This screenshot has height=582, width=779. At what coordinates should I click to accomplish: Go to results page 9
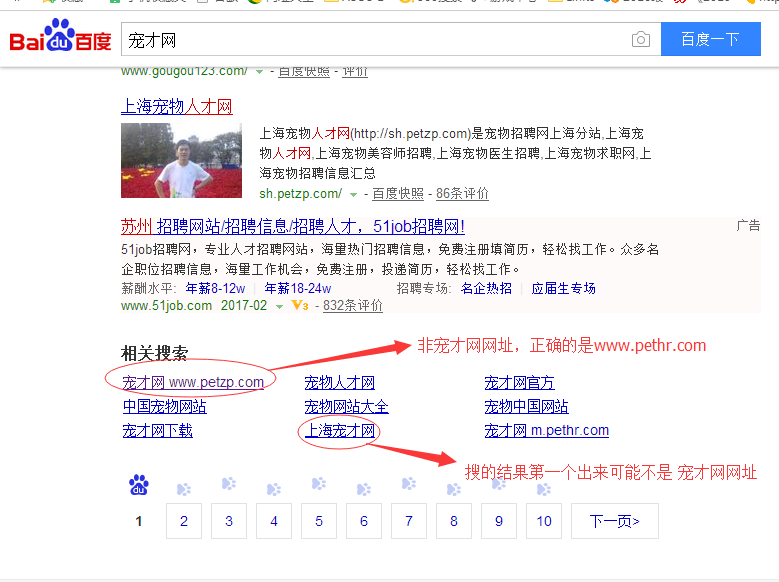(x=499, y=521)
